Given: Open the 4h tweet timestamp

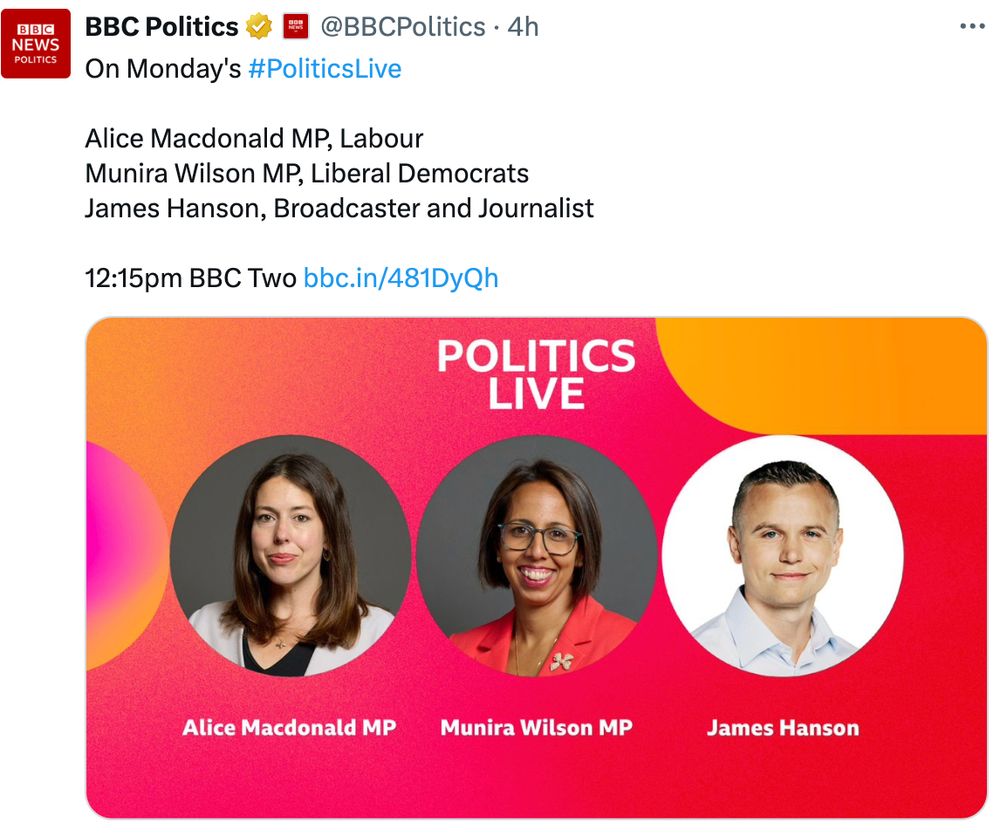Looking at the screenshot, I should point(523,27).
